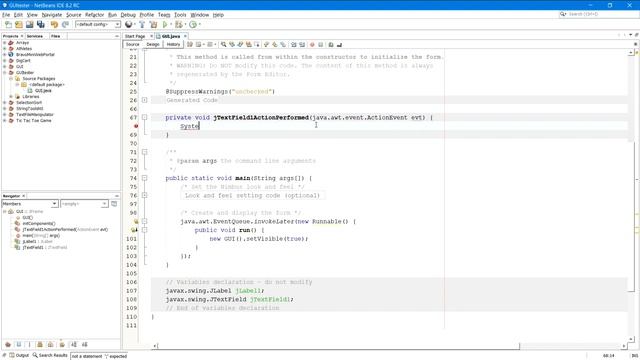Click the Save All icon
Screen dimensions: 640x360
pos(40,24)
